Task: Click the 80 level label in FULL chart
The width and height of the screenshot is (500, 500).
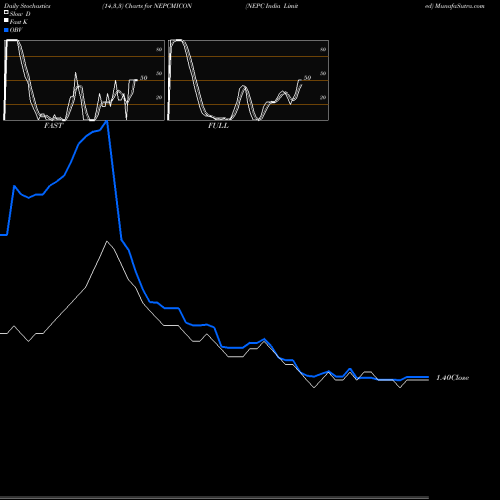Action: pos(323,49)
